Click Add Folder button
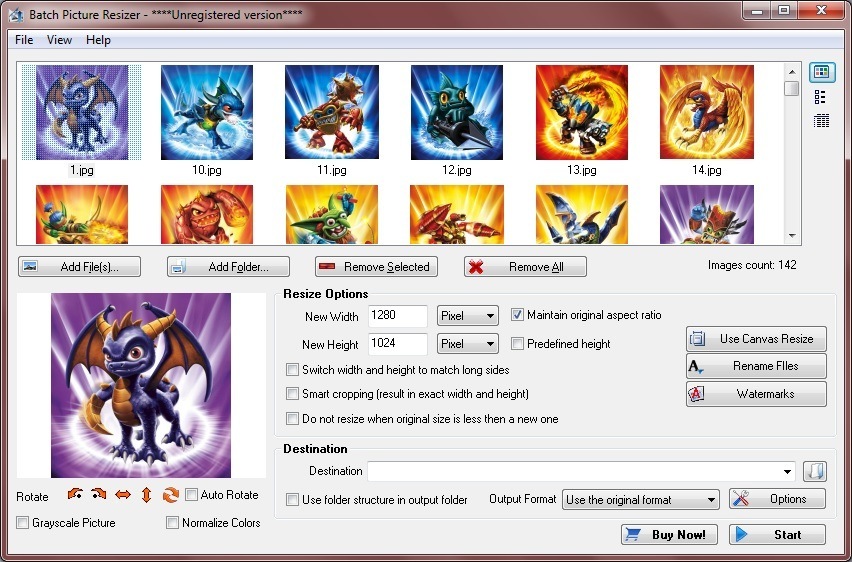 228,267
